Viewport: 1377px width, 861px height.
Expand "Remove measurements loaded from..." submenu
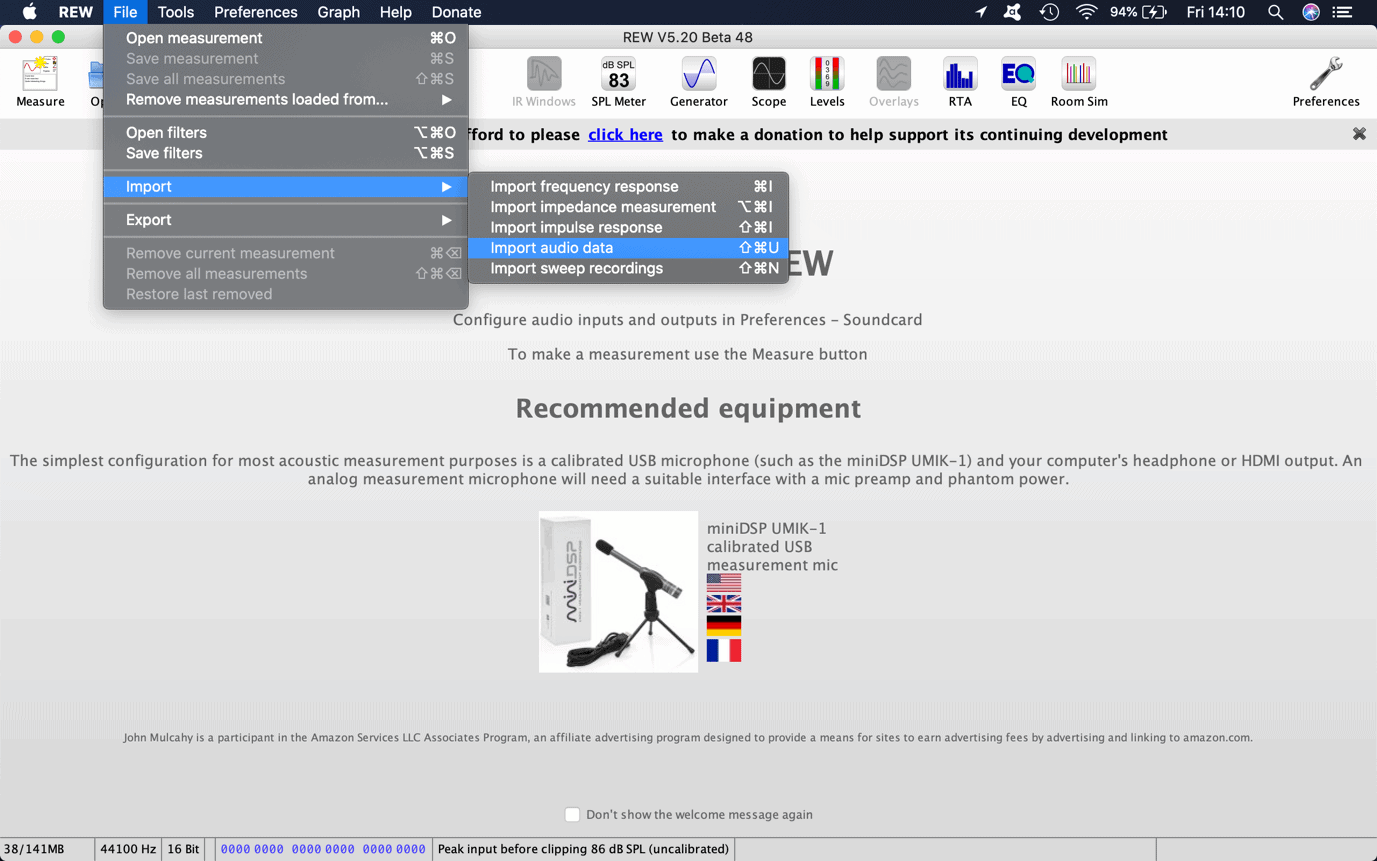click(x=286, y=100)
